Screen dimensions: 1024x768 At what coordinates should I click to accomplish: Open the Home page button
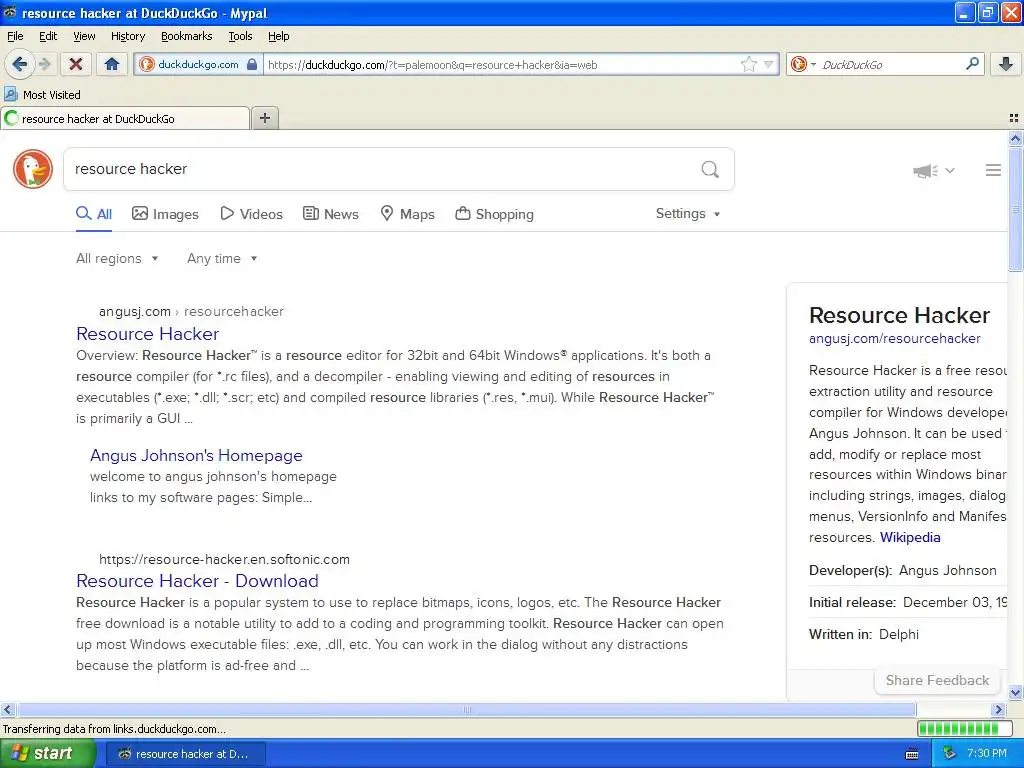click(x=112, y=64)
